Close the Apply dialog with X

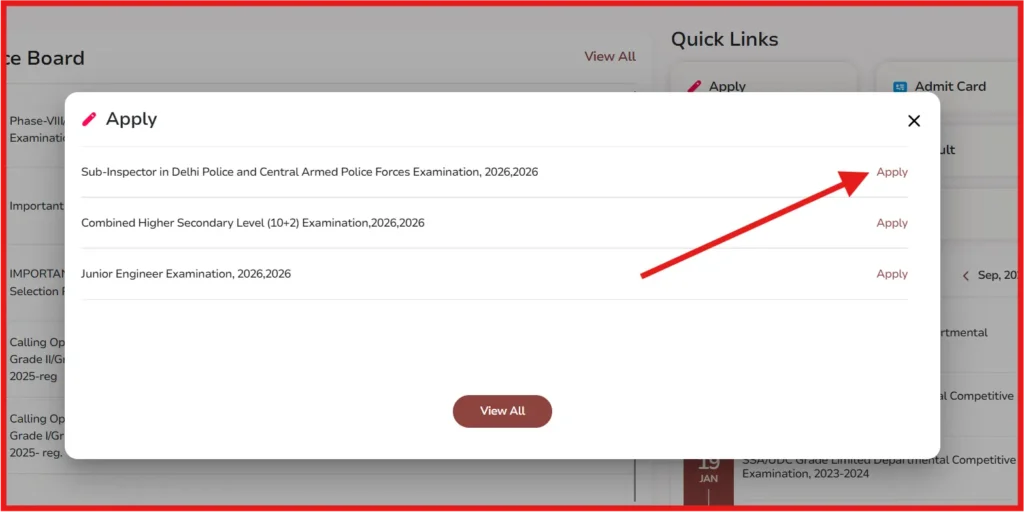point(914,121)
